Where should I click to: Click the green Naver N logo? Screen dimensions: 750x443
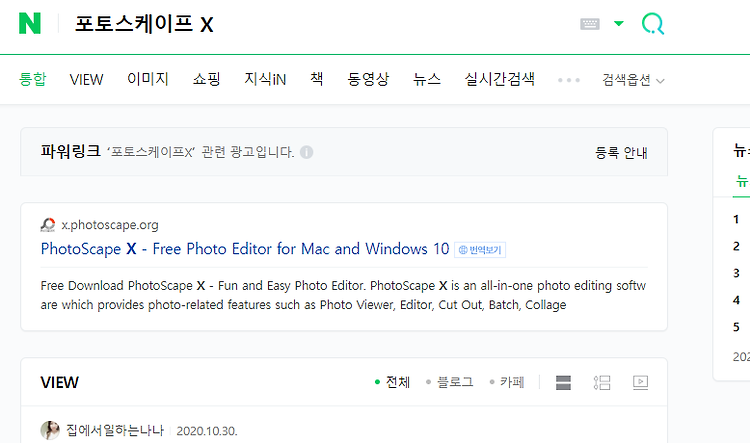(30, 23)
